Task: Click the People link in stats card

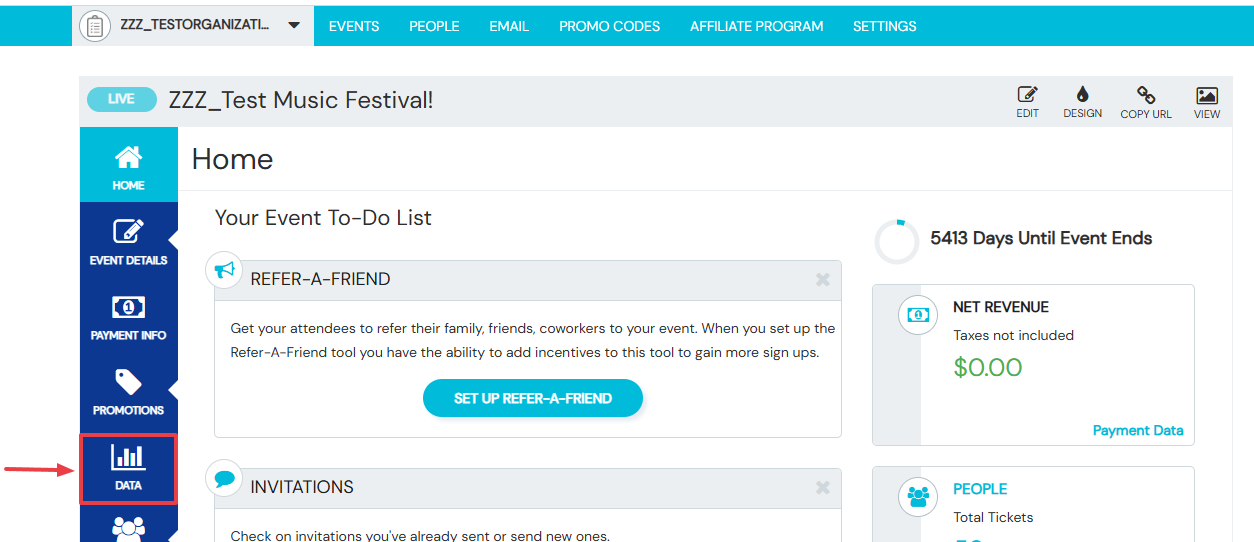Action: click(980, 489)
